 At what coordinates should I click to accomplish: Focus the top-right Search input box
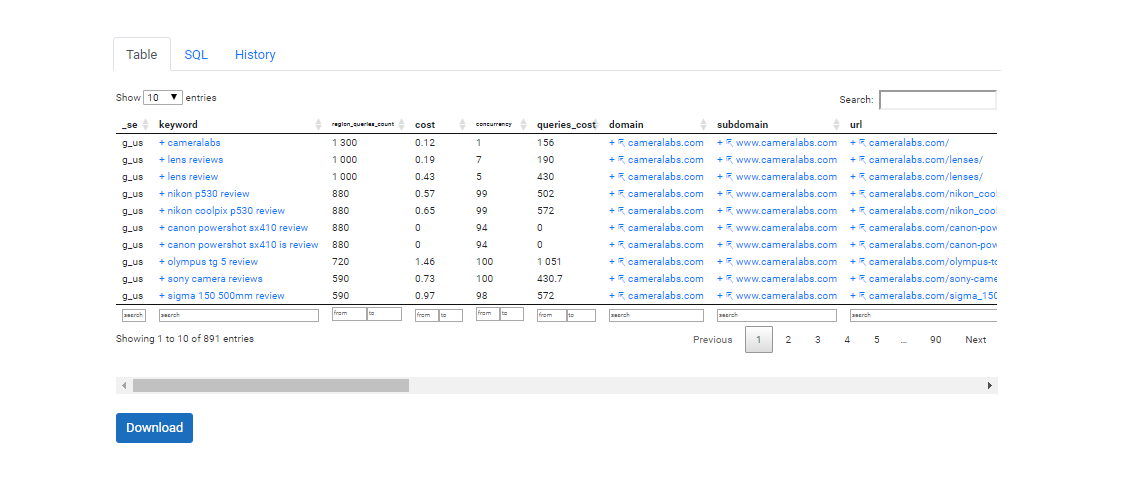pyautogui.click(x=938, y=100)
